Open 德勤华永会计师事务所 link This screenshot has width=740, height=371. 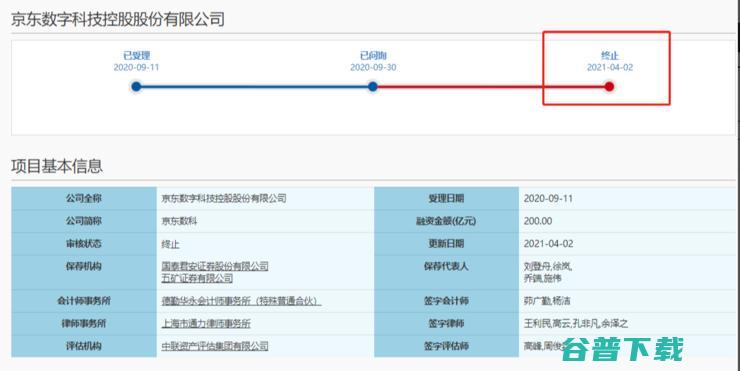coord(241,301)
